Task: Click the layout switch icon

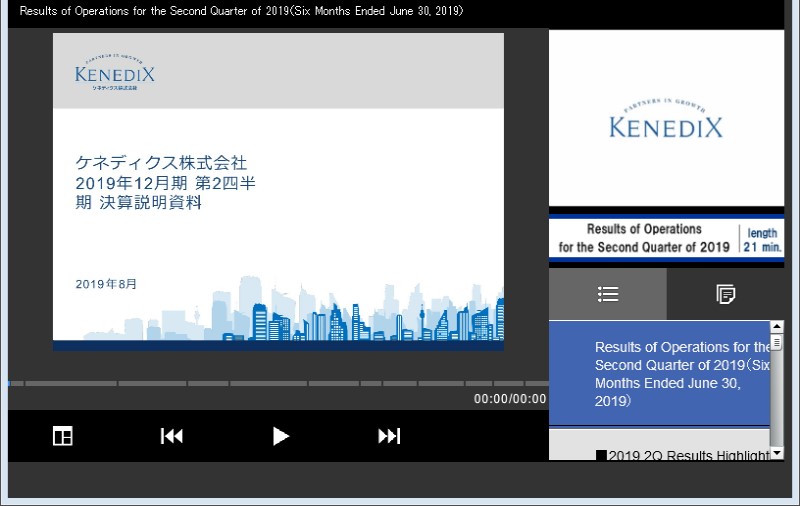Action: pos(63,436)
